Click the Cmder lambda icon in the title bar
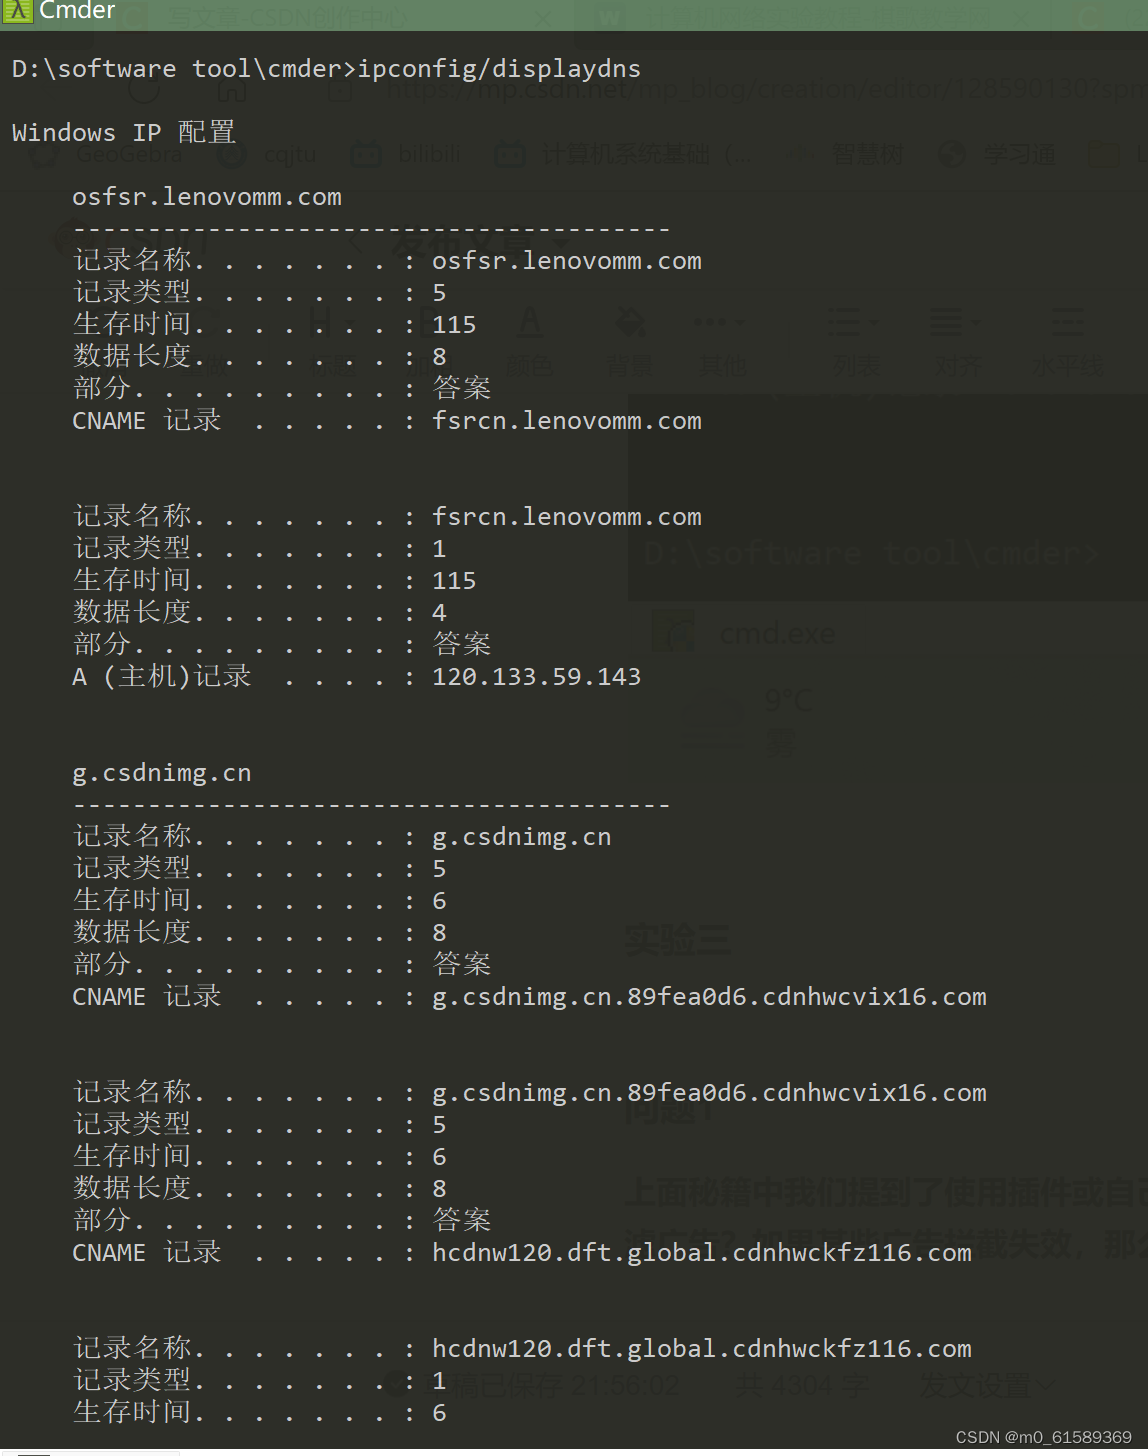The width and height of the screenshot is (1148, 1456). [16, 12]
